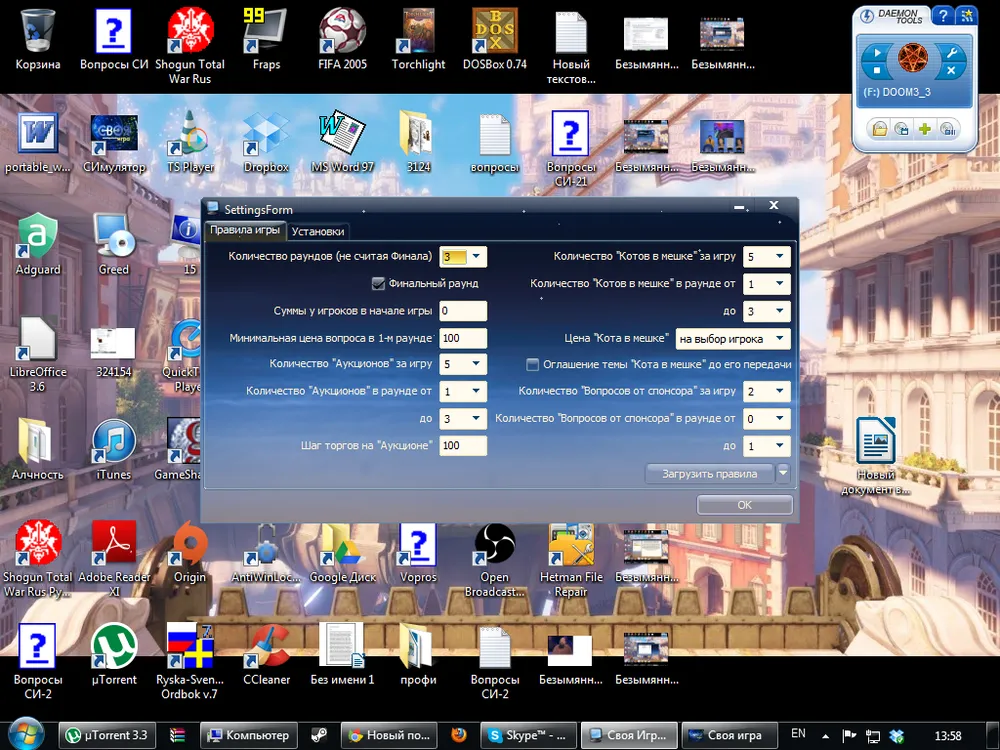This screenshot has width=1000, height=750.
Task: Click the "Загрузить правила" button
Action: click(x=710, y=474)
